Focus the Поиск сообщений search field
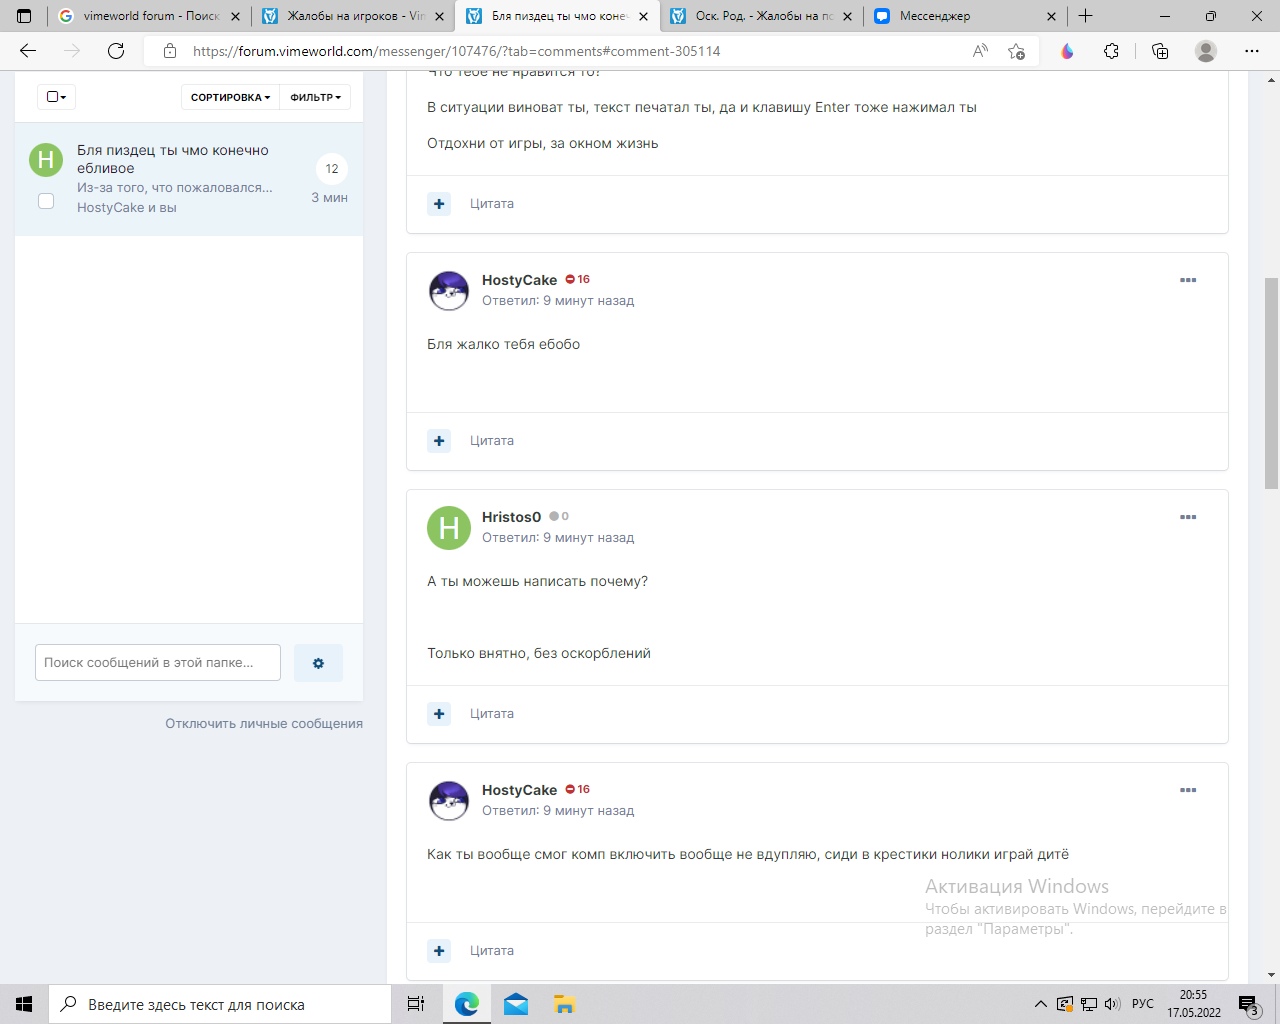Image resolution: width=1280 pixels, height=1024 pixels. click(157, 663)
